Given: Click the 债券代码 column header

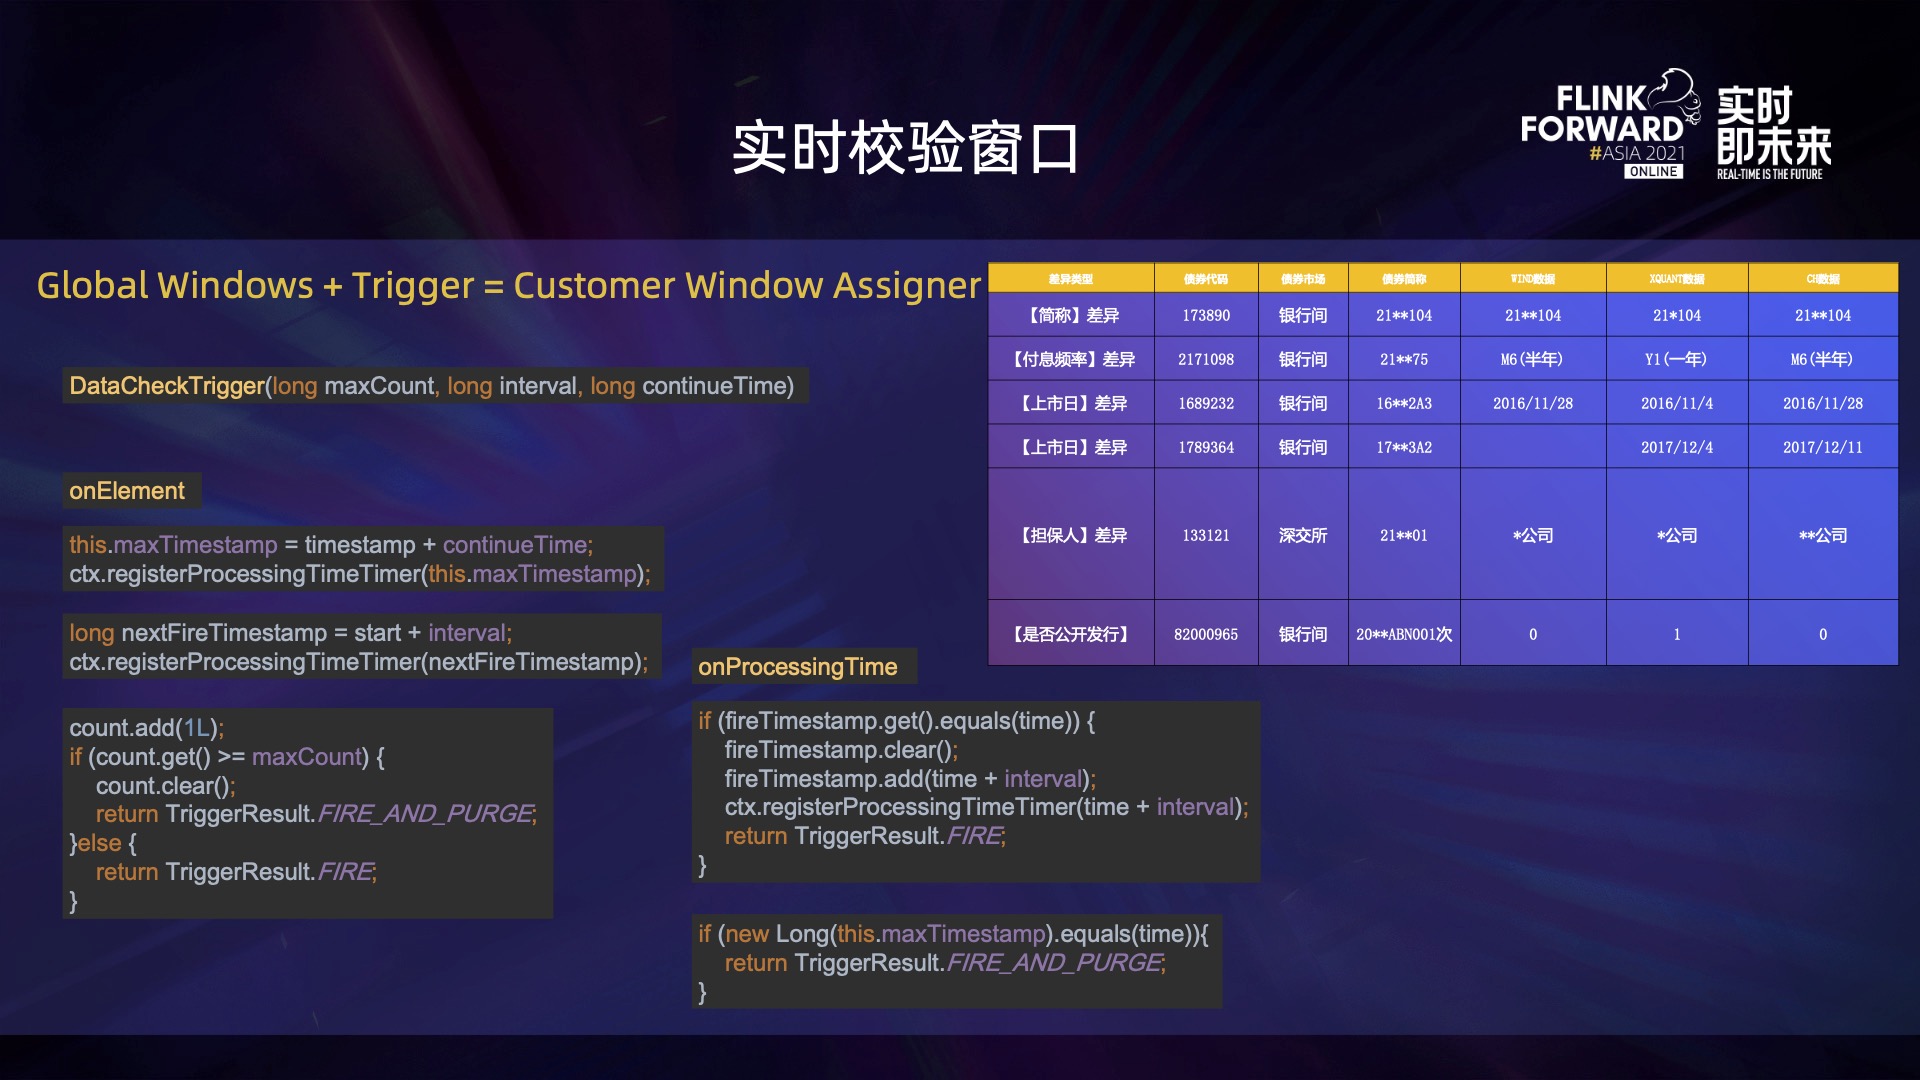Looking at the screenshot, I should point(1205,279).
